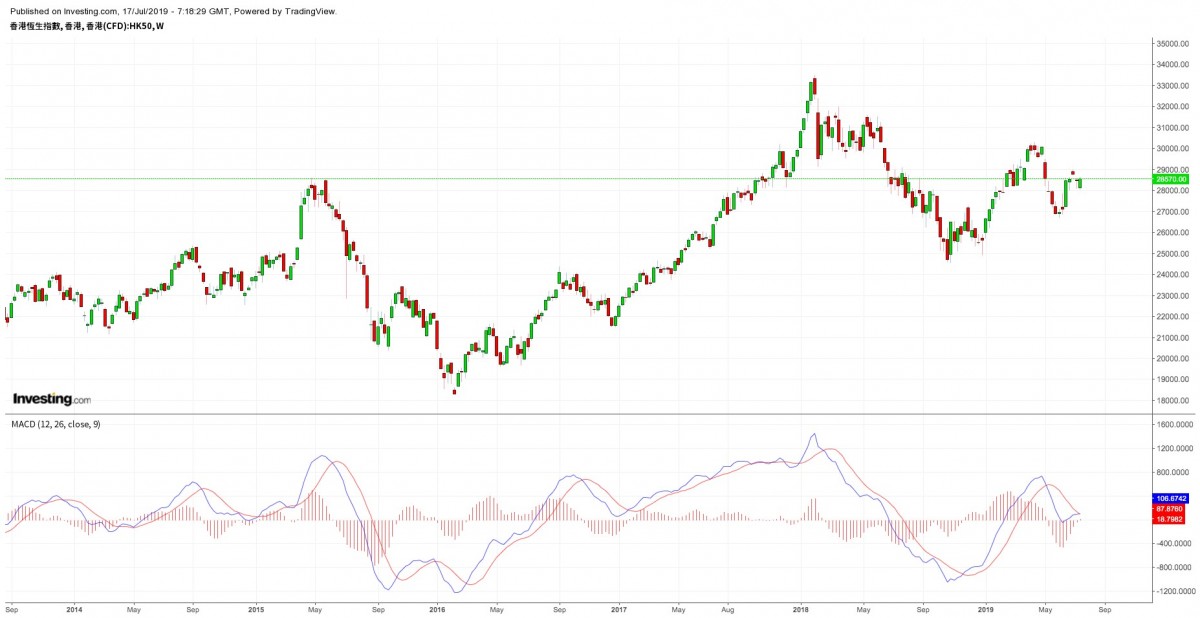The image size is (1200, 618).
Task: Select the MACD (12, 26, close, 9) indicator label
Action: [x=56, y=424]
